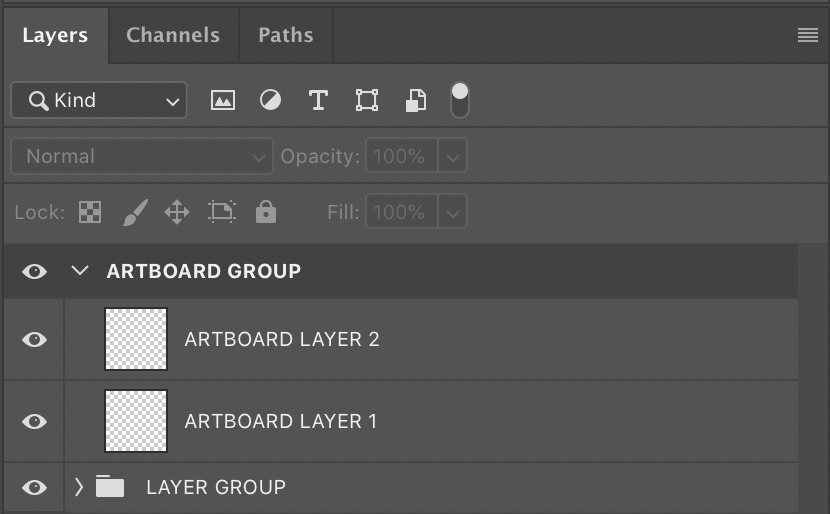This screenshot has width=830, height=514.
Task: Click the Fill: label scrubby slider
Action: point(343,212)
